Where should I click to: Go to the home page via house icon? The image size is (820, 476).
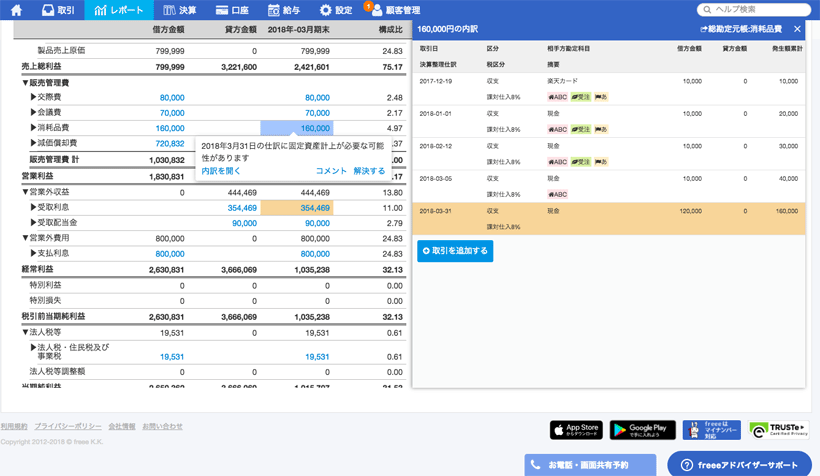click(x=16, y=10)
